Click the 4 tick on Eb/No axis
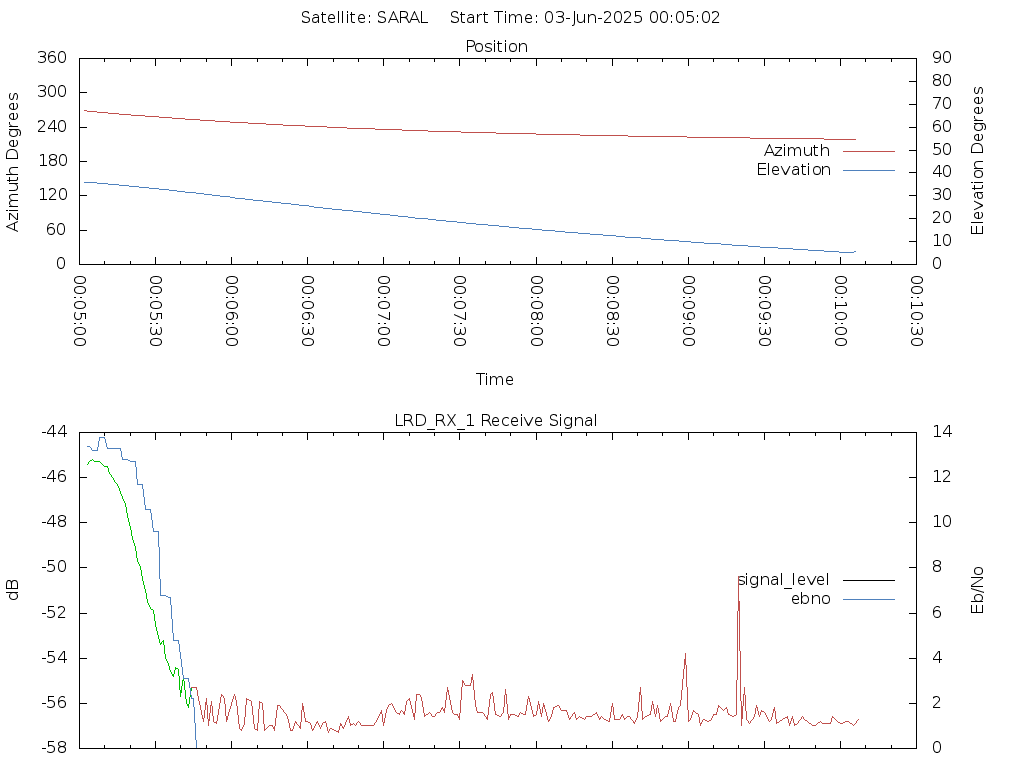The width and height of the screenshot is (1024, 768). pyautogui.click(x=937, y=658)
